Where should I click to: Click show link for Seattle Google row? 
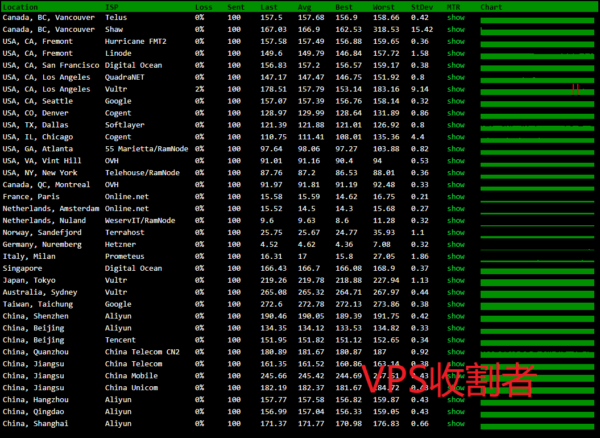tap(455, 101)
